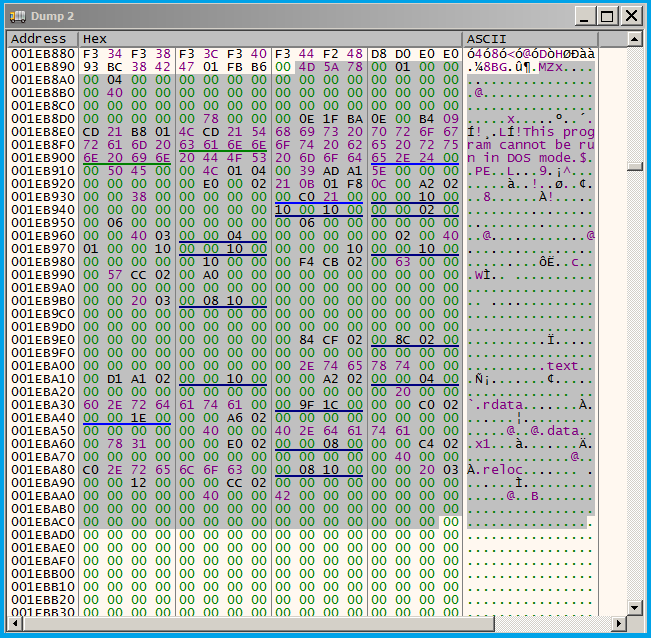Click the horizontal scrollbar left arrow
This screenshot has height=638, width=651.
[x=14, y=625]
